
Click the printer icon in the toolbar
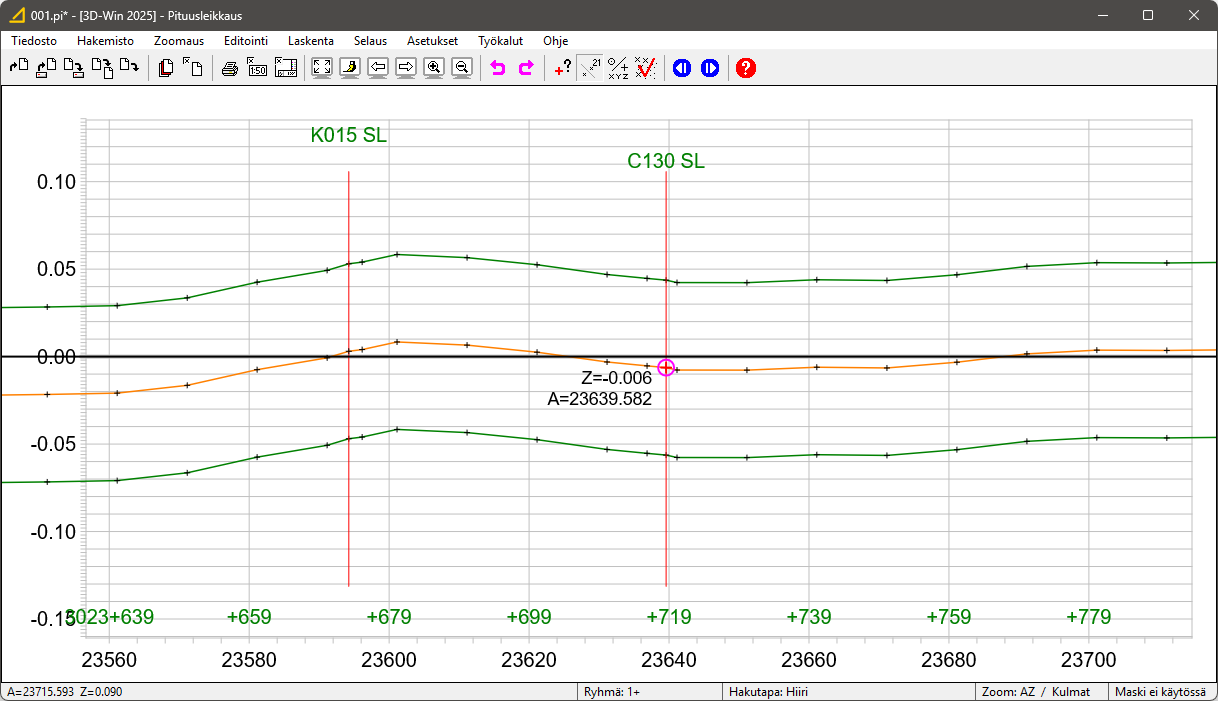click(x=230, y=68)
